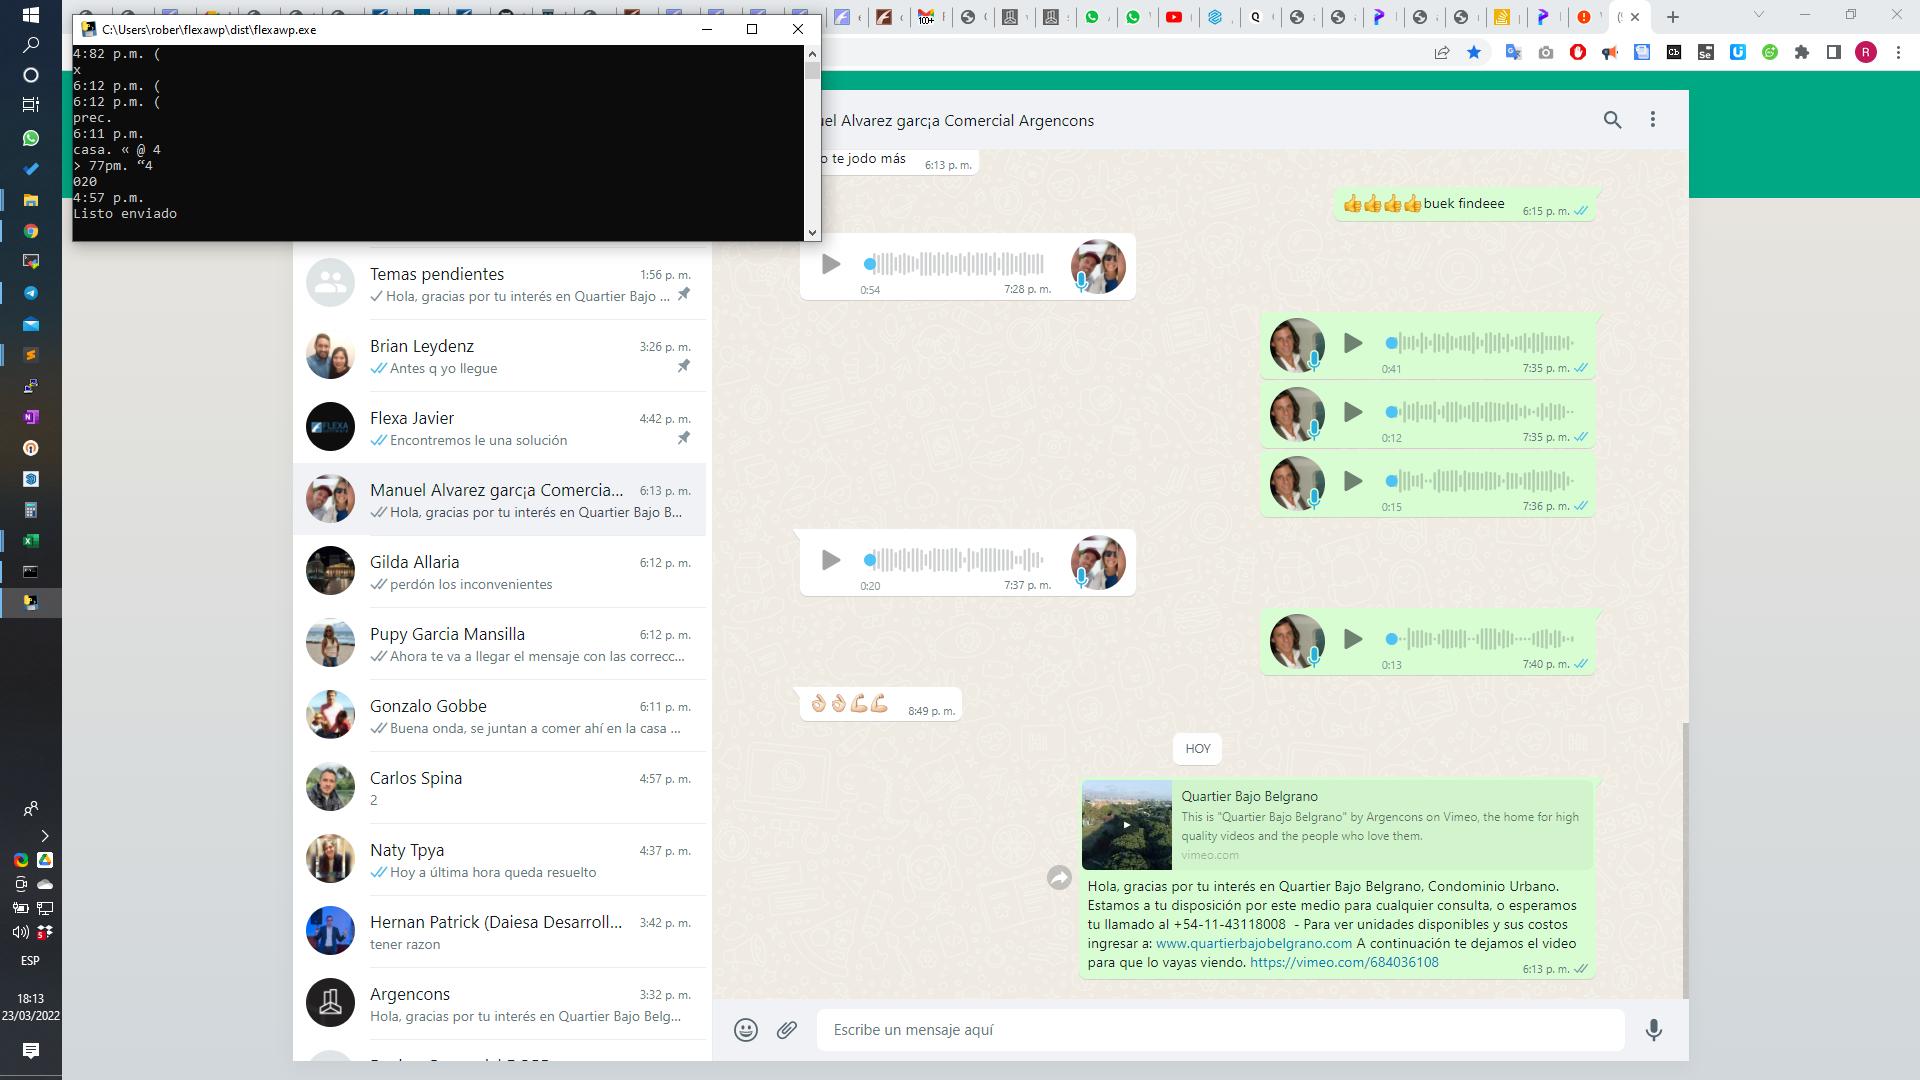1920x1080 pixels.
Task: Open File Explorer from the taskbar
Action: tap(30, 200)
